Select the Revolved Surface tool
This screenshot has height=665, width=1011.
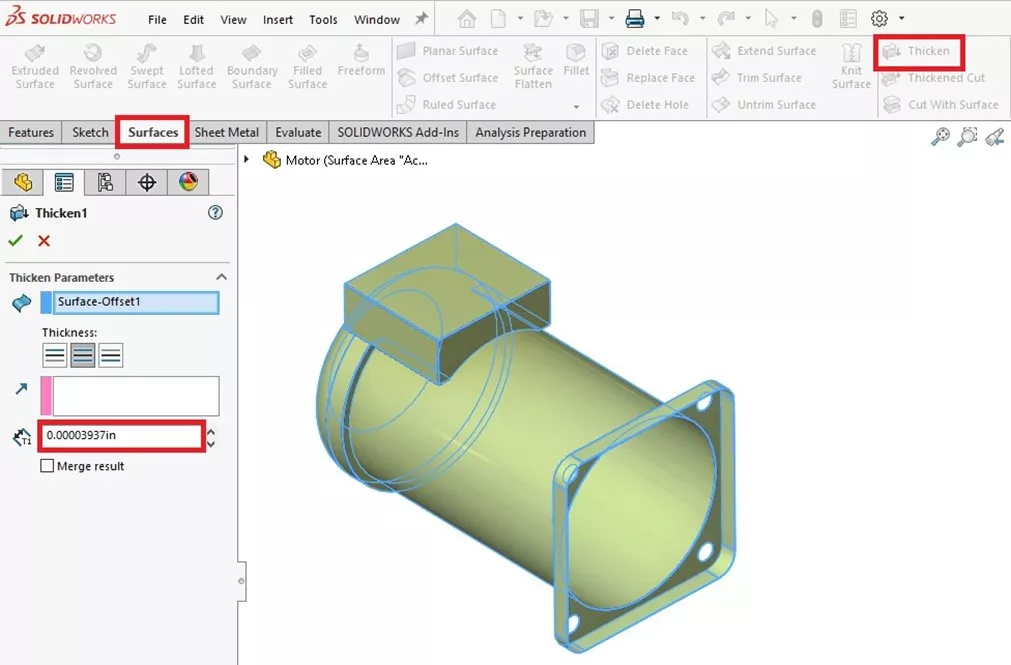(x=93, y=64)
